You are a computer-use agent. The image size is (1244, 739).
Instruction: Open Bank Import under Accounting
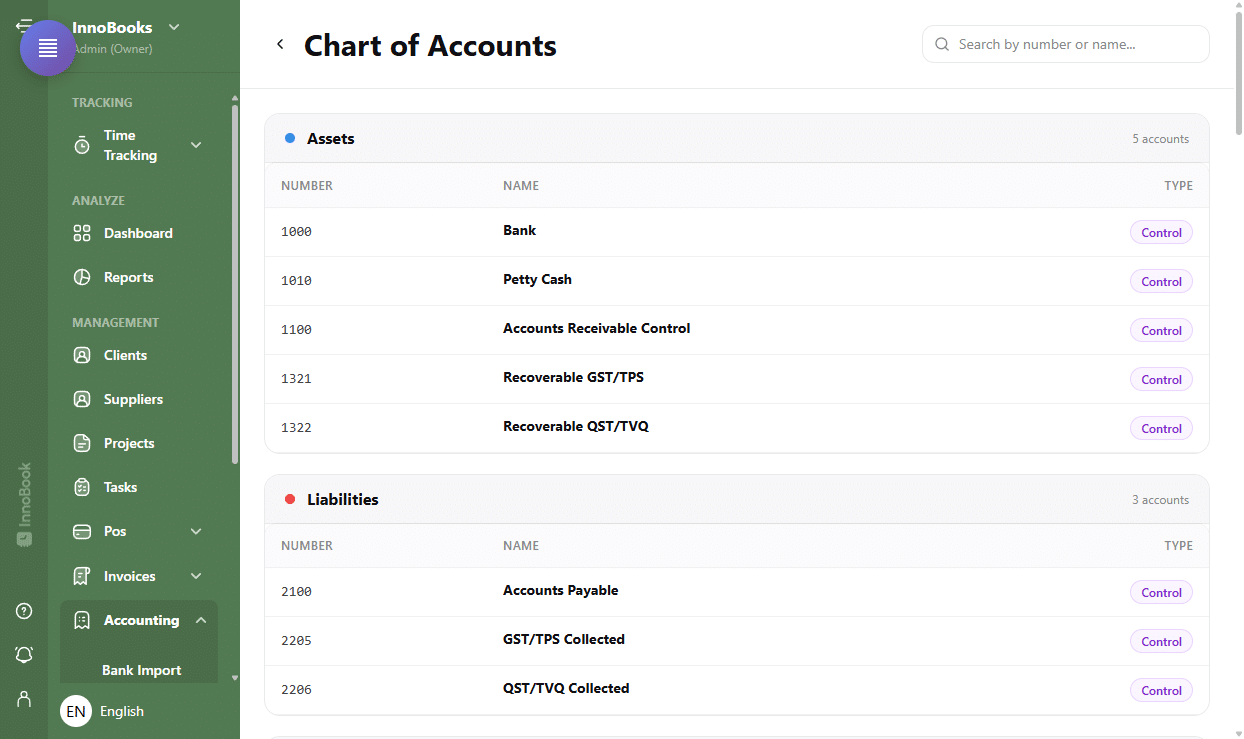tap(141, 670)
